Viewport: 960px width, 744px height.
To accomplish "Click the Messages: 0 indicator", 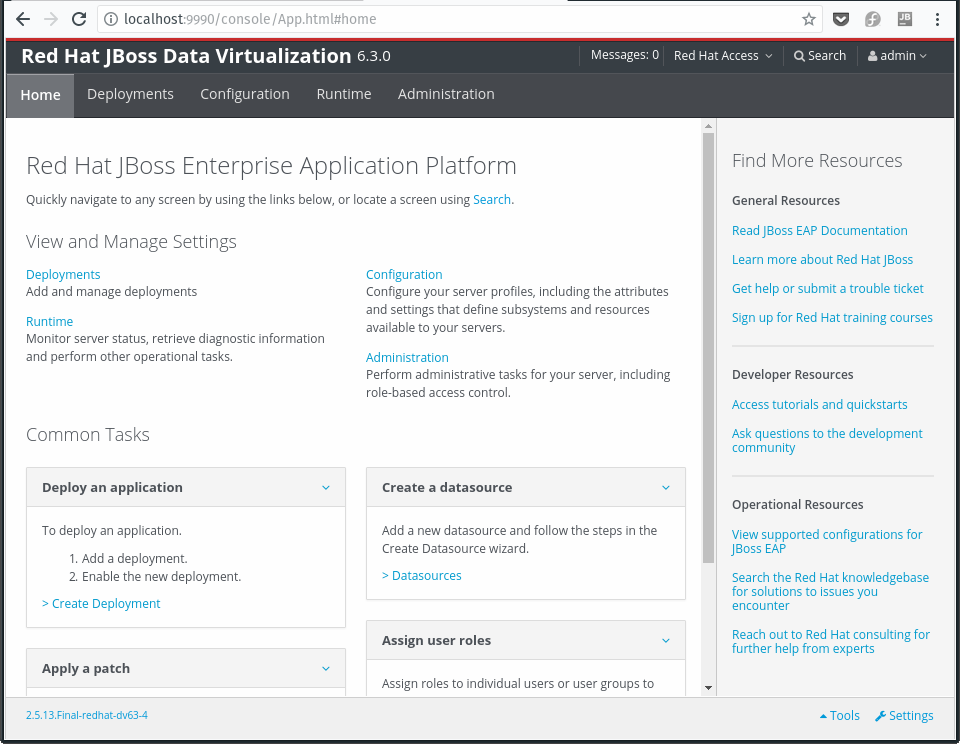I will pos(624,55).
